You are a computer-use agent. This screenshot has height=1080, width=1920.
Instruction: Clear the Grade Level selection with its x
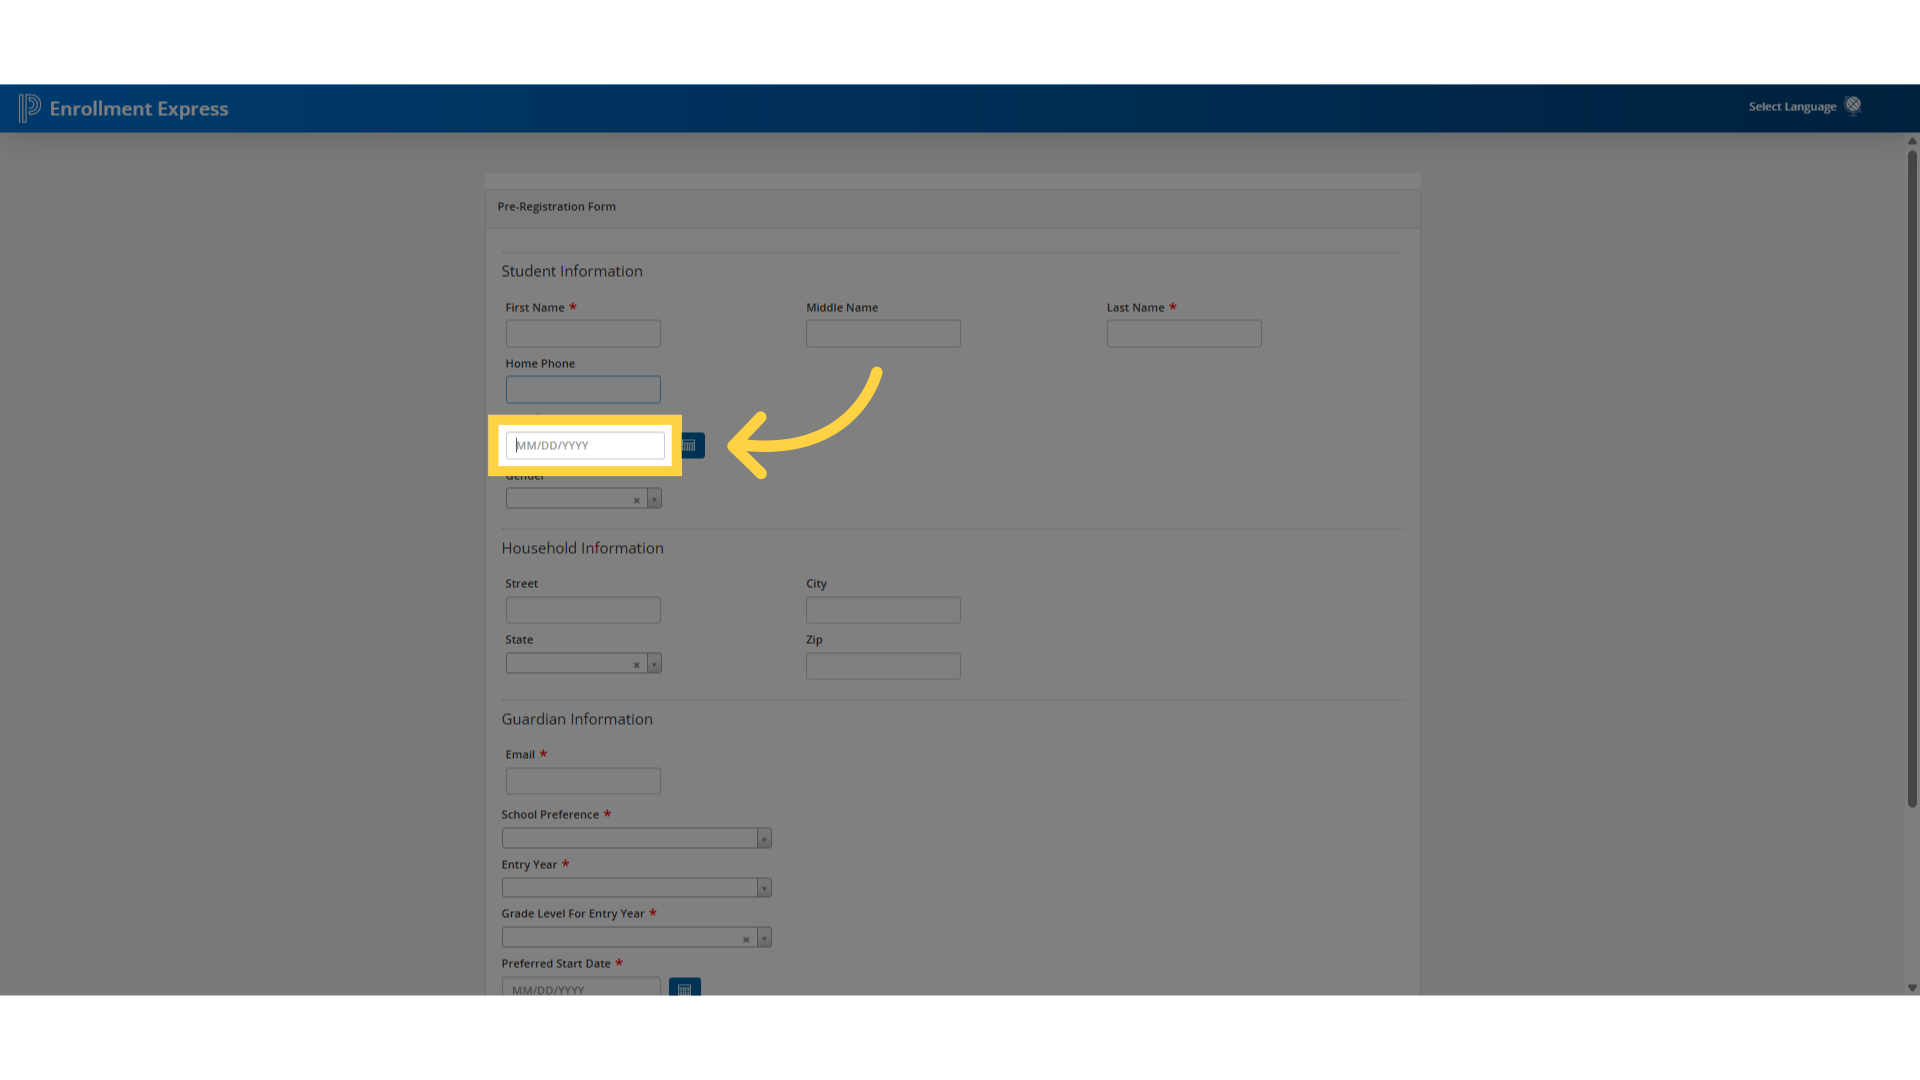tap(746, 939)
